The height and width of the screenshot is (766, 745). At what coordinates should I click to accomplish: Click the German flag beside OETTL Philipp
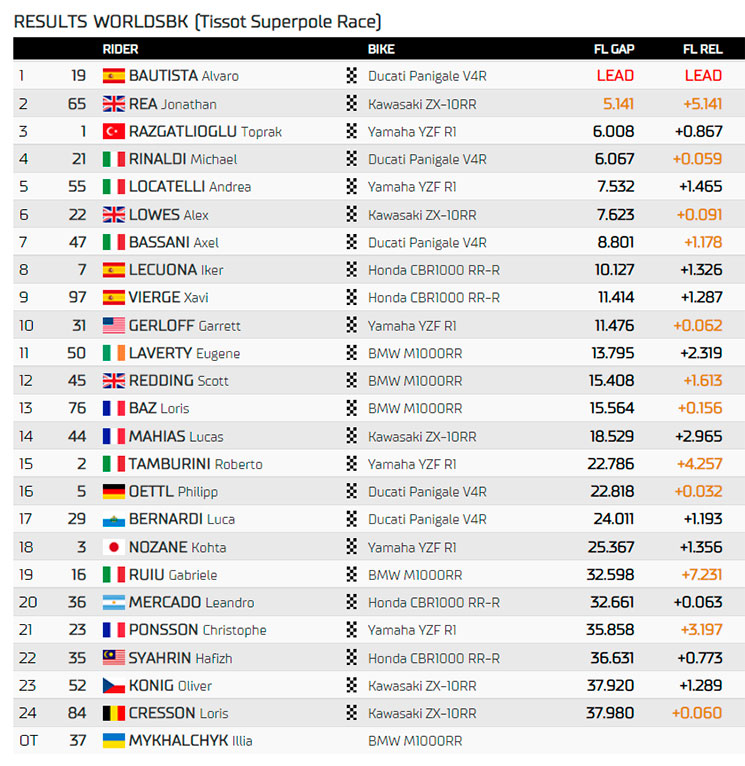tap(113, 491)
